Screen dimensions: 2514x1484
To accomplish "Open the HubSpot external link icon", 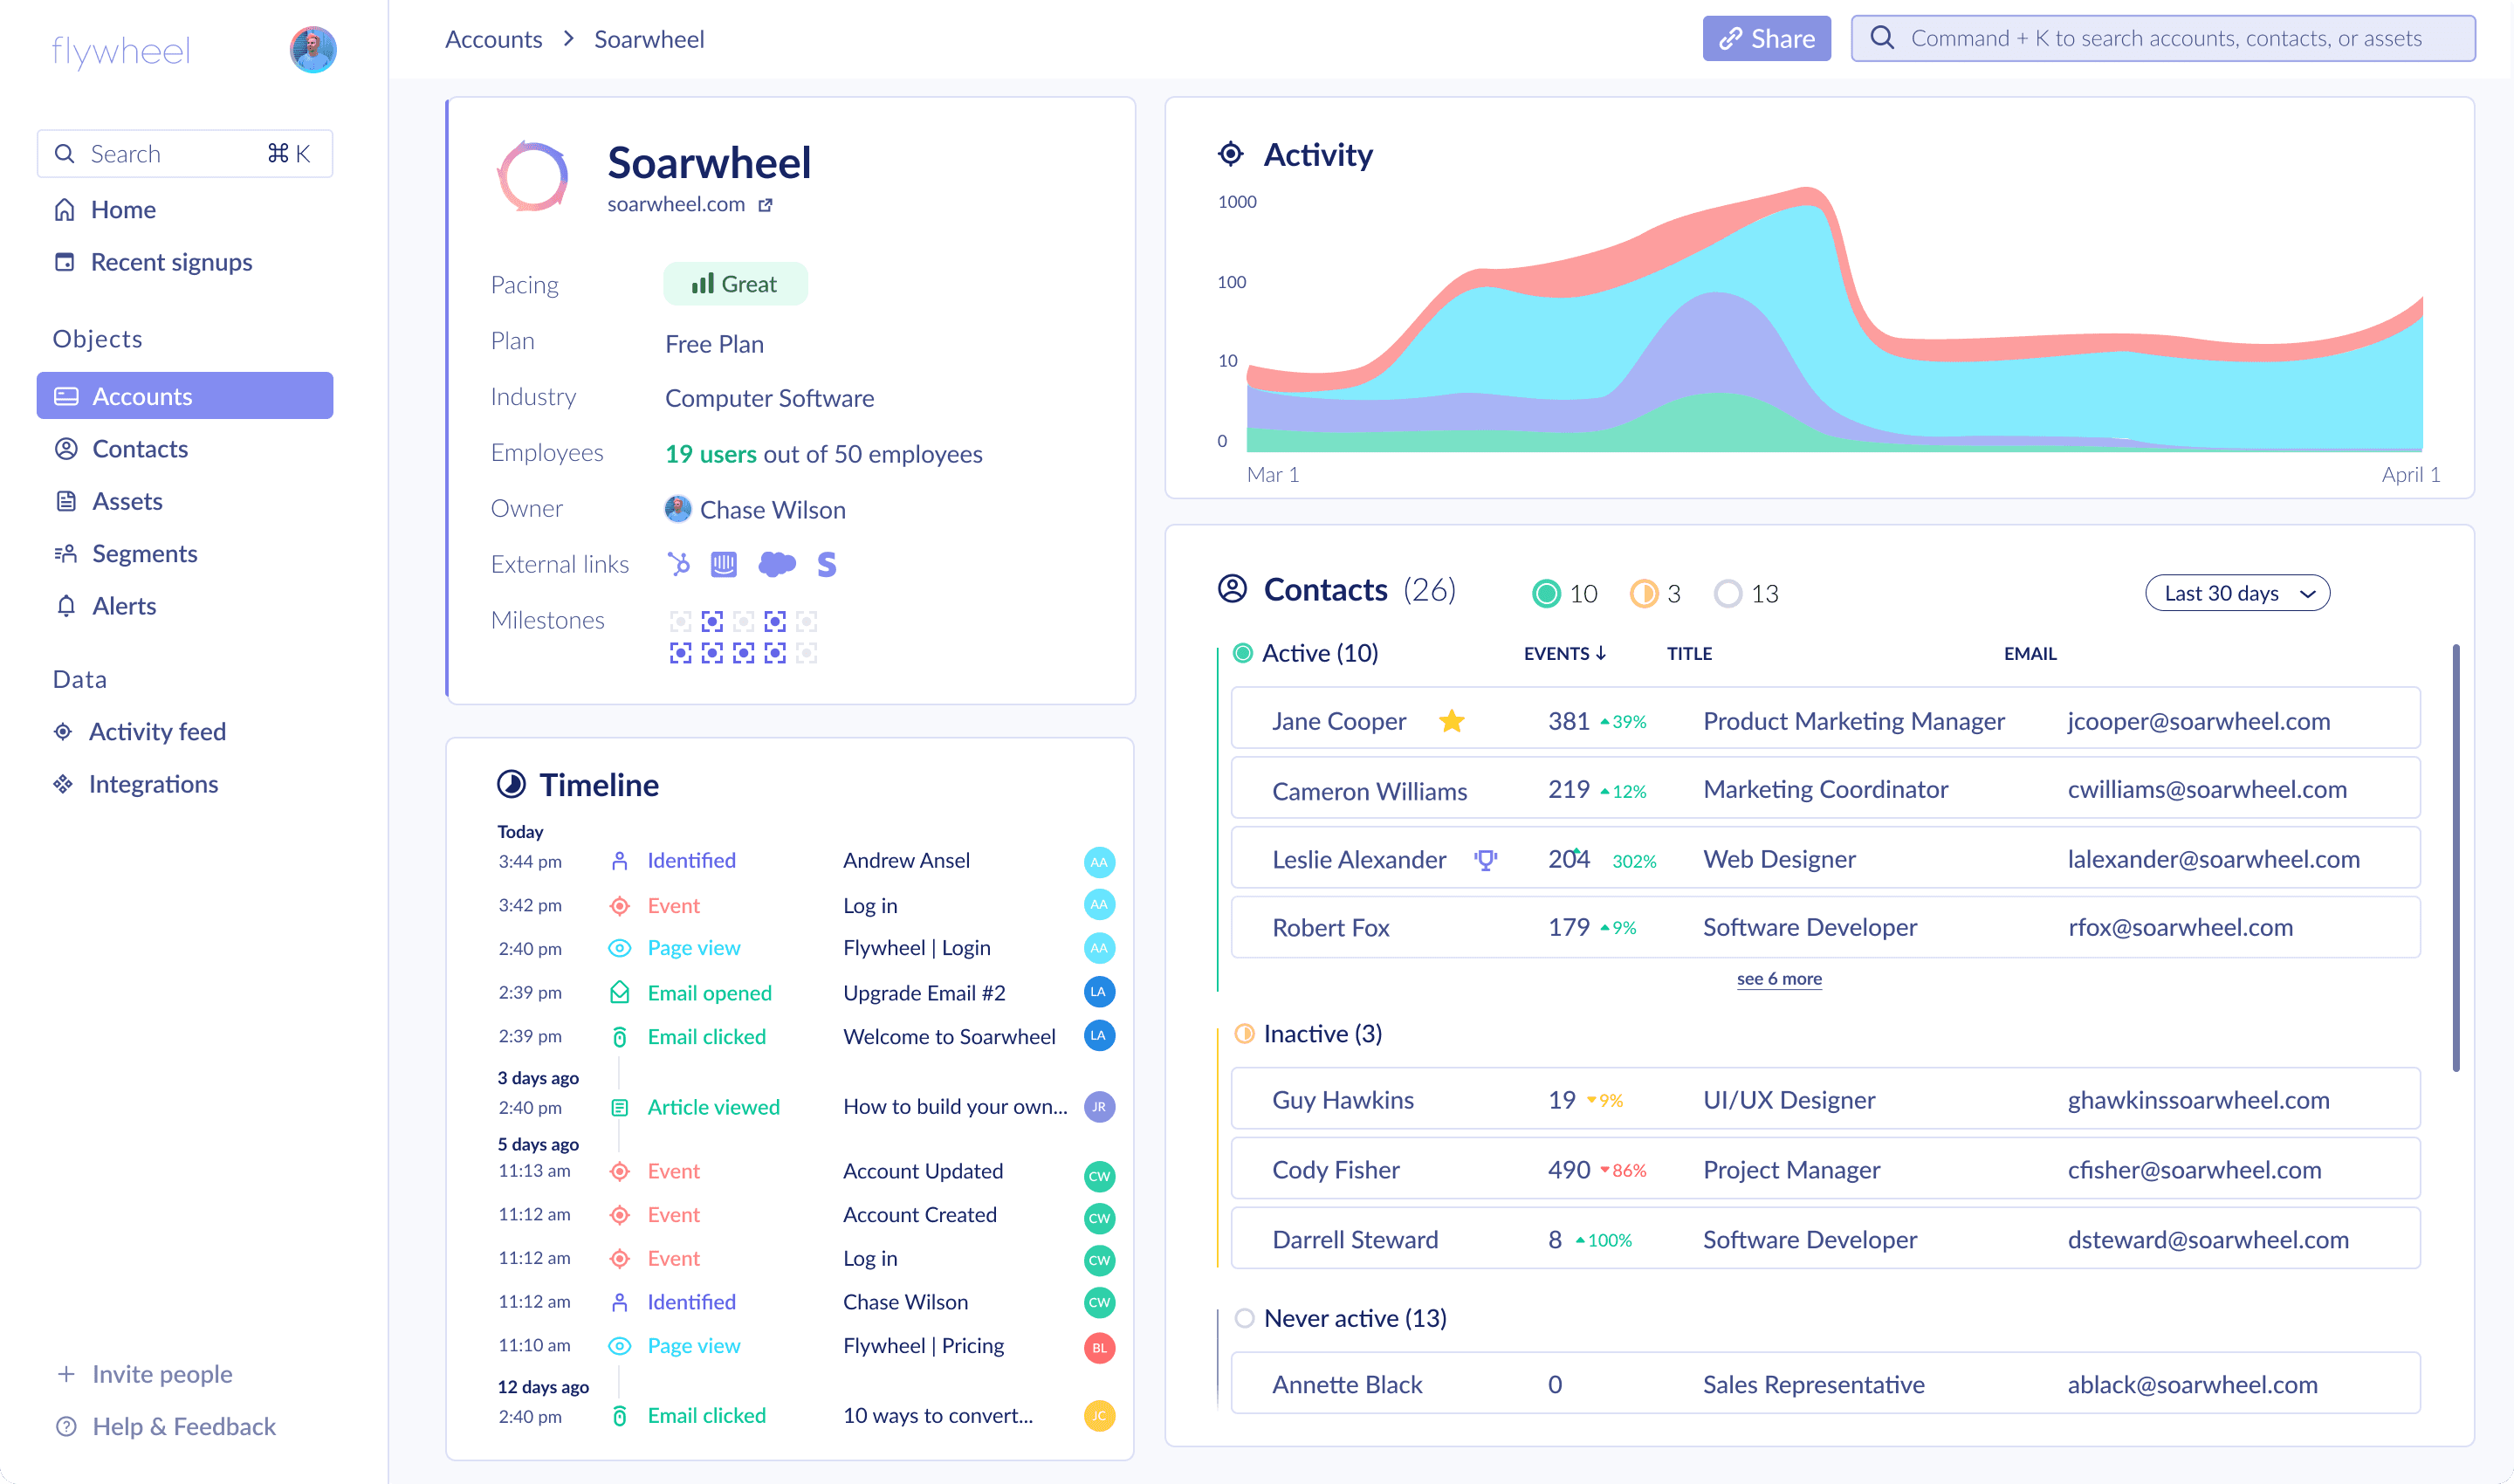I will 679,565.
